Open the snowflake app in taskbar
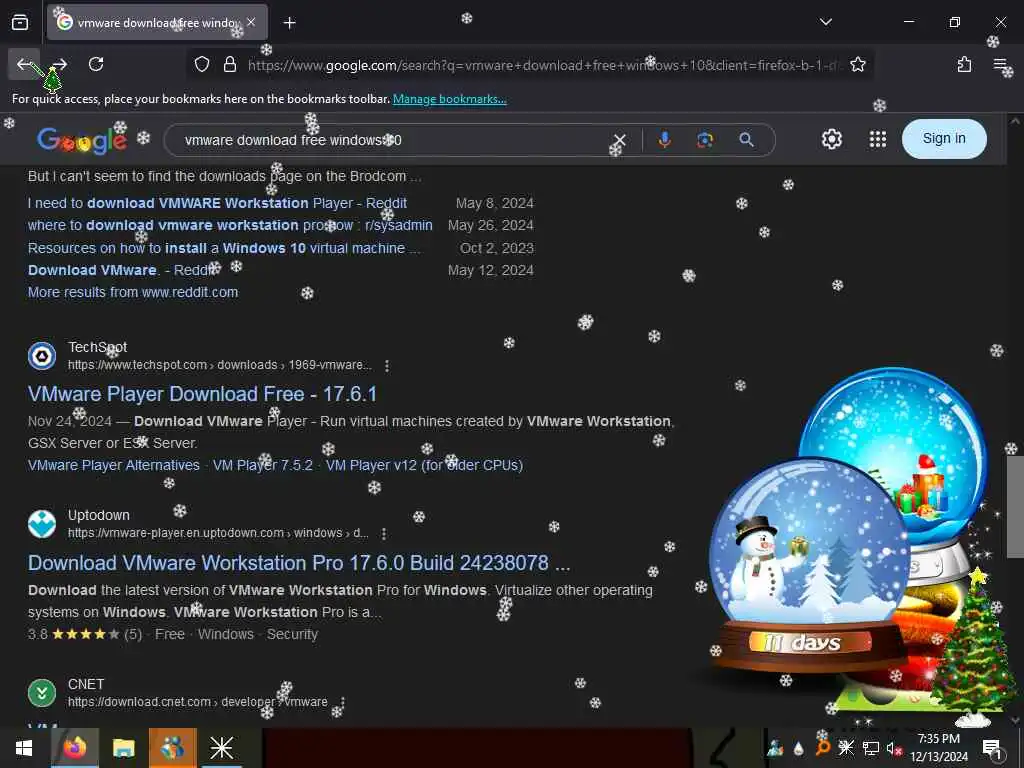The height and width of the screenshot is (768, 1024). 221,748
